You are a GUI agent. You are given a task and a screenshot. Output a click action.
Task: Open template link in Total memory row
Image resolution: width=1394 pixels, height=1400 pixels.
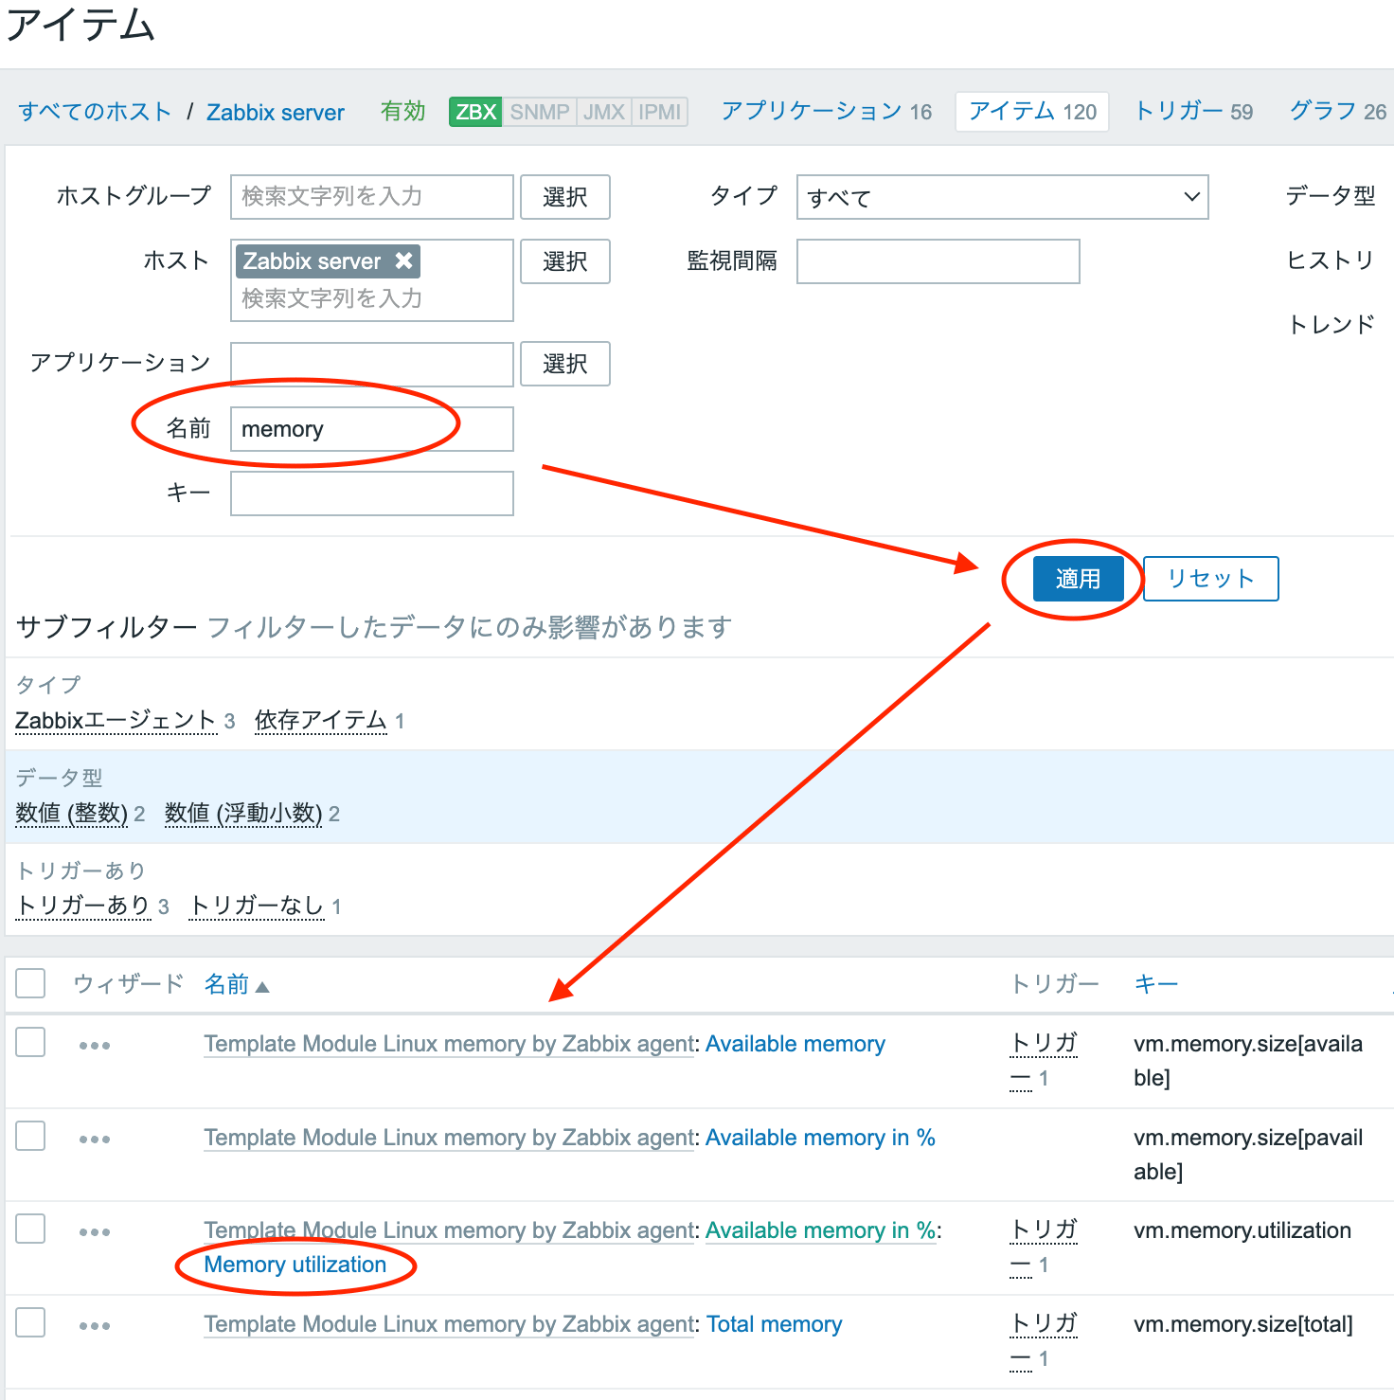[449, 1325]
